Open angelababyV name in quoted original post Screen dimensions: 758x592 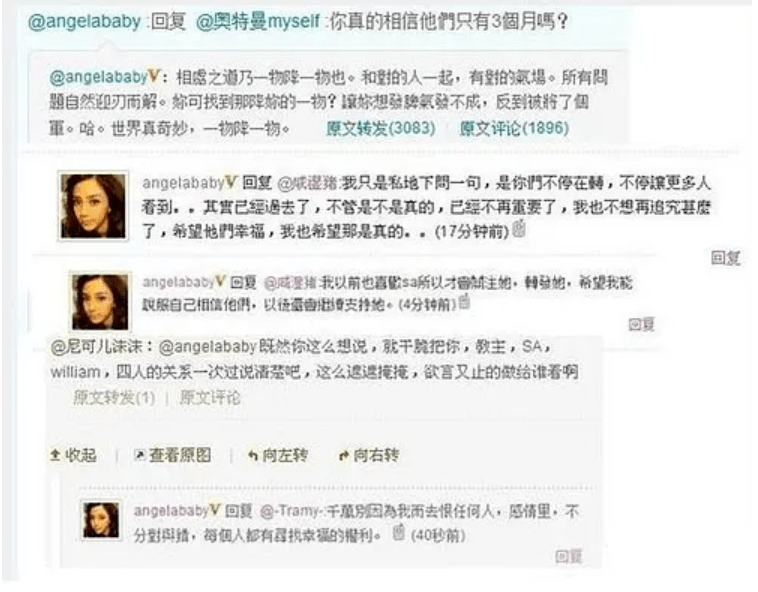point(104,77)
